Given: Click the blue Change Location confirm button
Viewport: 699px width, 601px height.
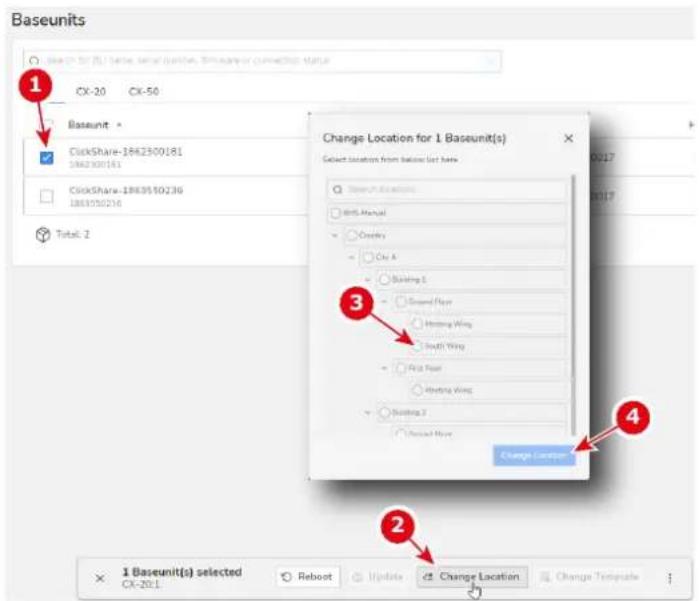Looking at the screenshot, I should (534, 455).
